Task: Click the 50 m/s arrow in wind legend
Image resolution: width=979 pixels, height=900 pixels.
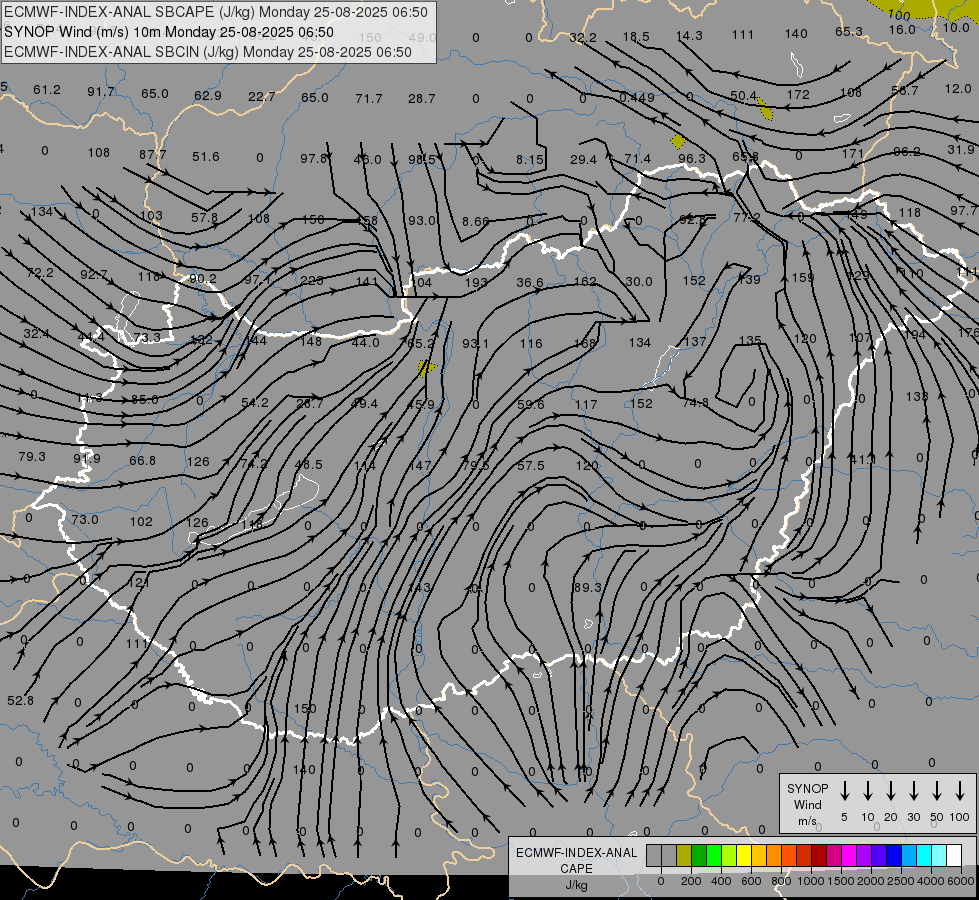Action: pyautogui.click(x=937, y=791)
